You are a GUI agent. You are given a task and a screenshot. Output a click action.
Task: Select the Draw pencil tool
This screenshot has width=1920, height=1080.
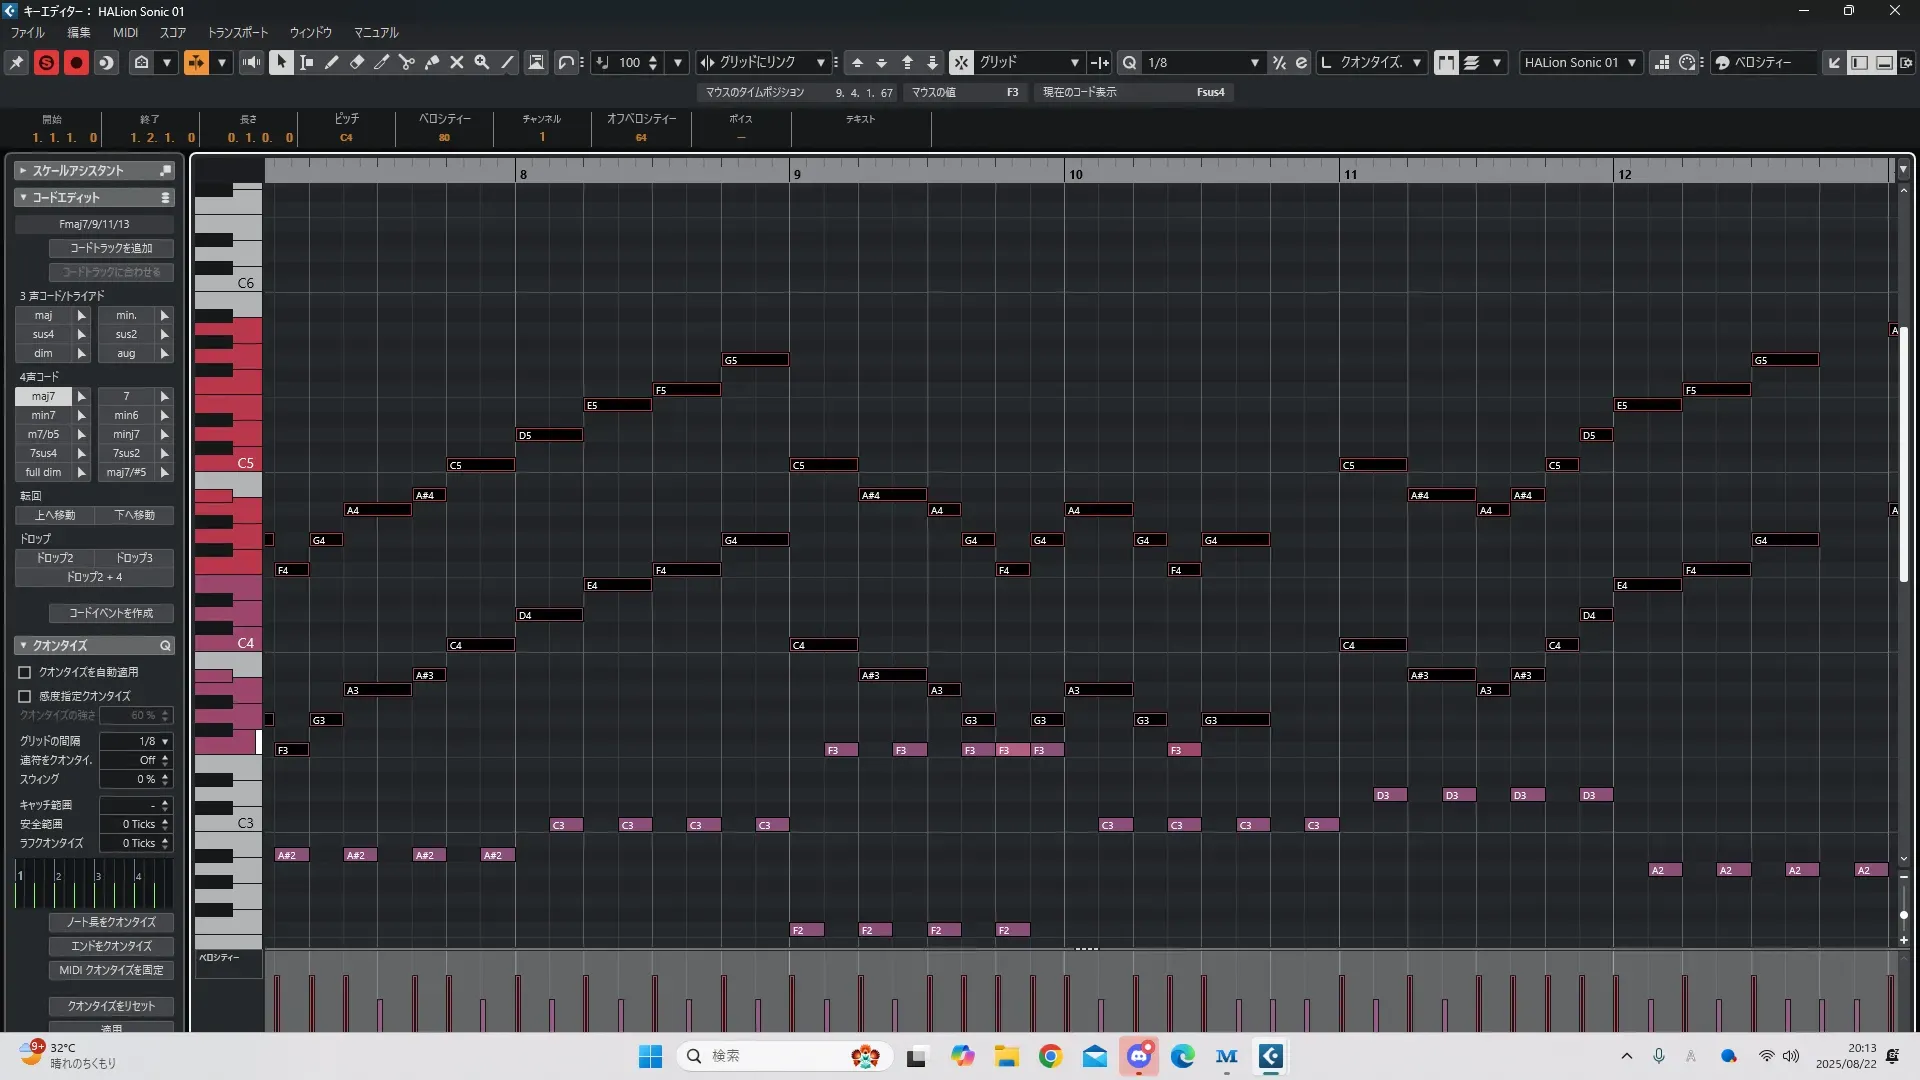pyautogui.click(x=332, y=62)
